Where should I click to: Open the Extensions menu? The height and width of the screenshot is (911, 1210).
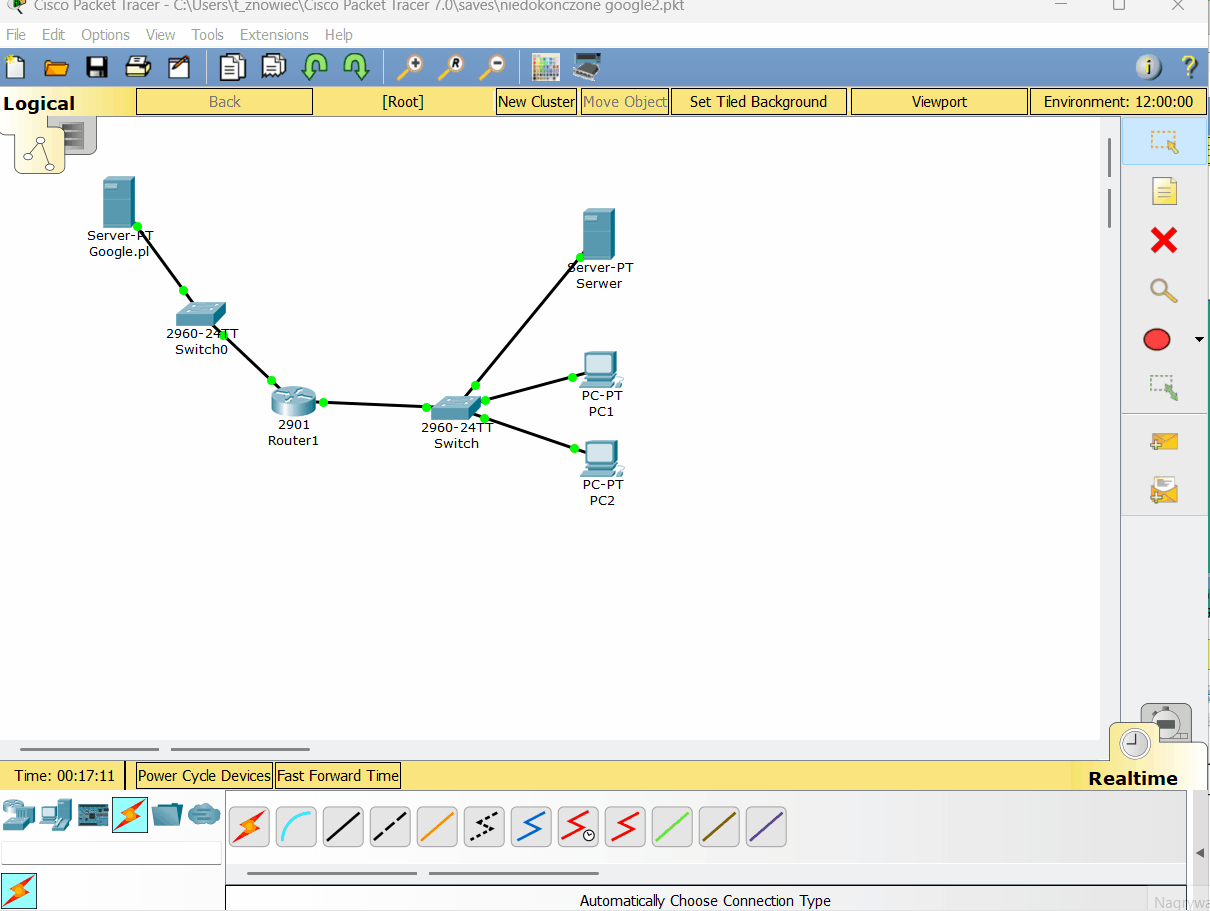coord(274,35)
